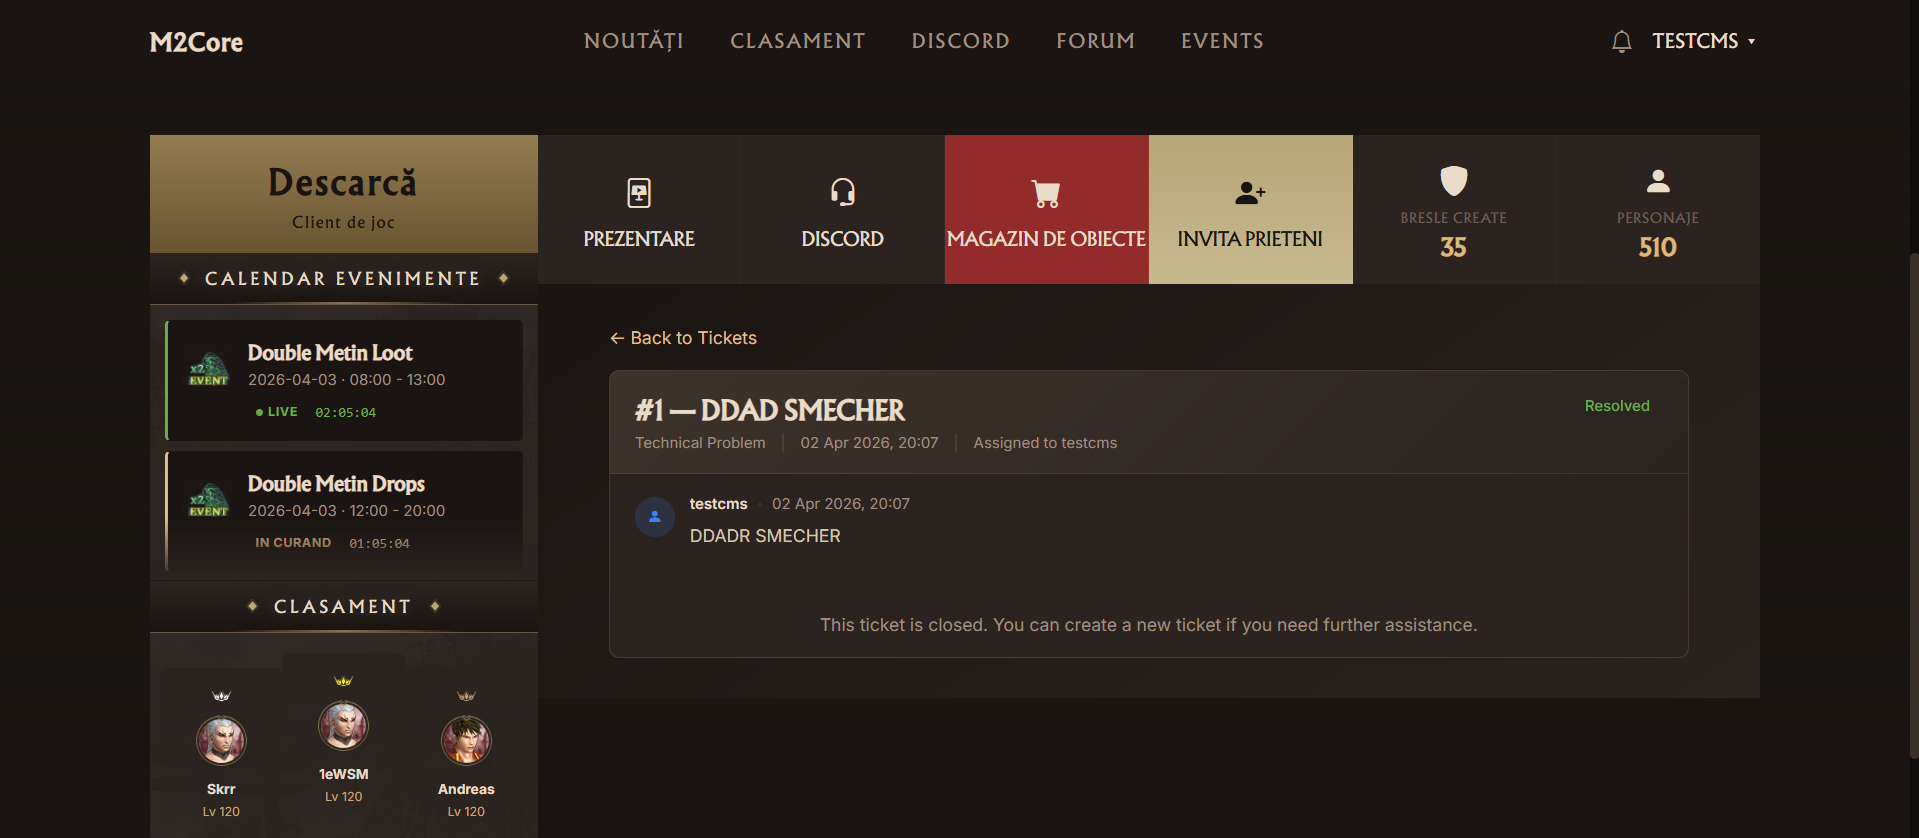Click testcms user avatar in ticket

coord(655,517)
